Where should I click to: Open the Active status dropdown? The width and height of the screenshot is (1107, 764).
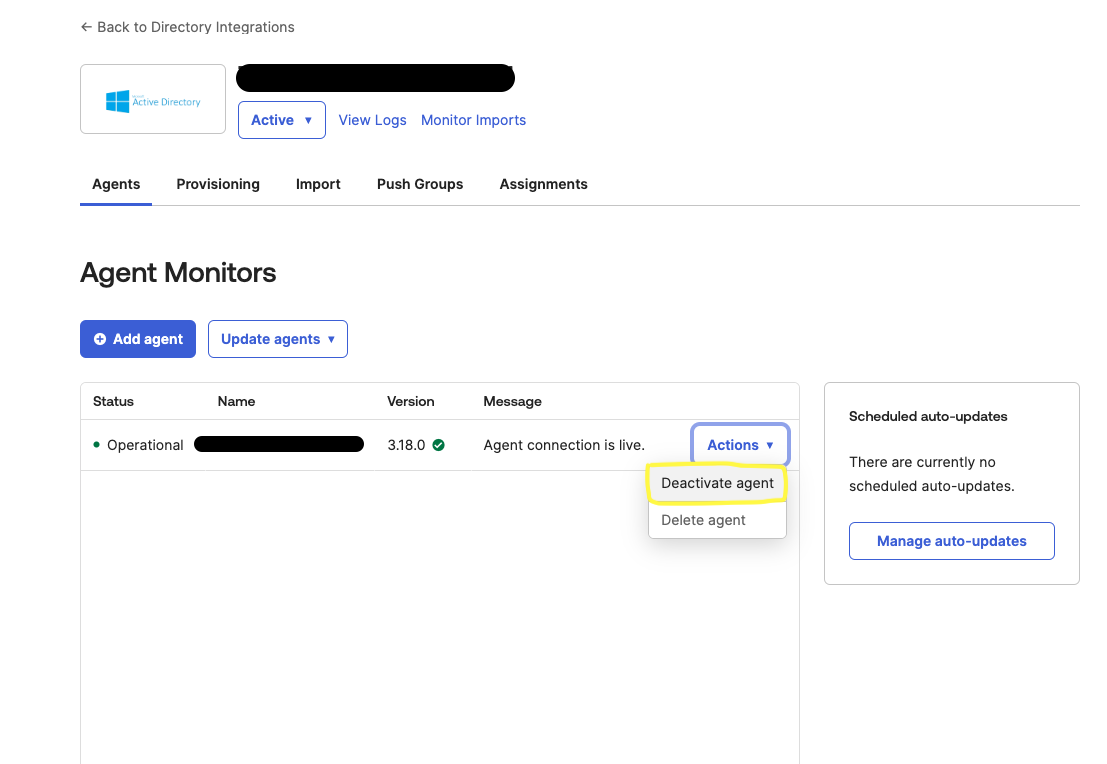281,120
